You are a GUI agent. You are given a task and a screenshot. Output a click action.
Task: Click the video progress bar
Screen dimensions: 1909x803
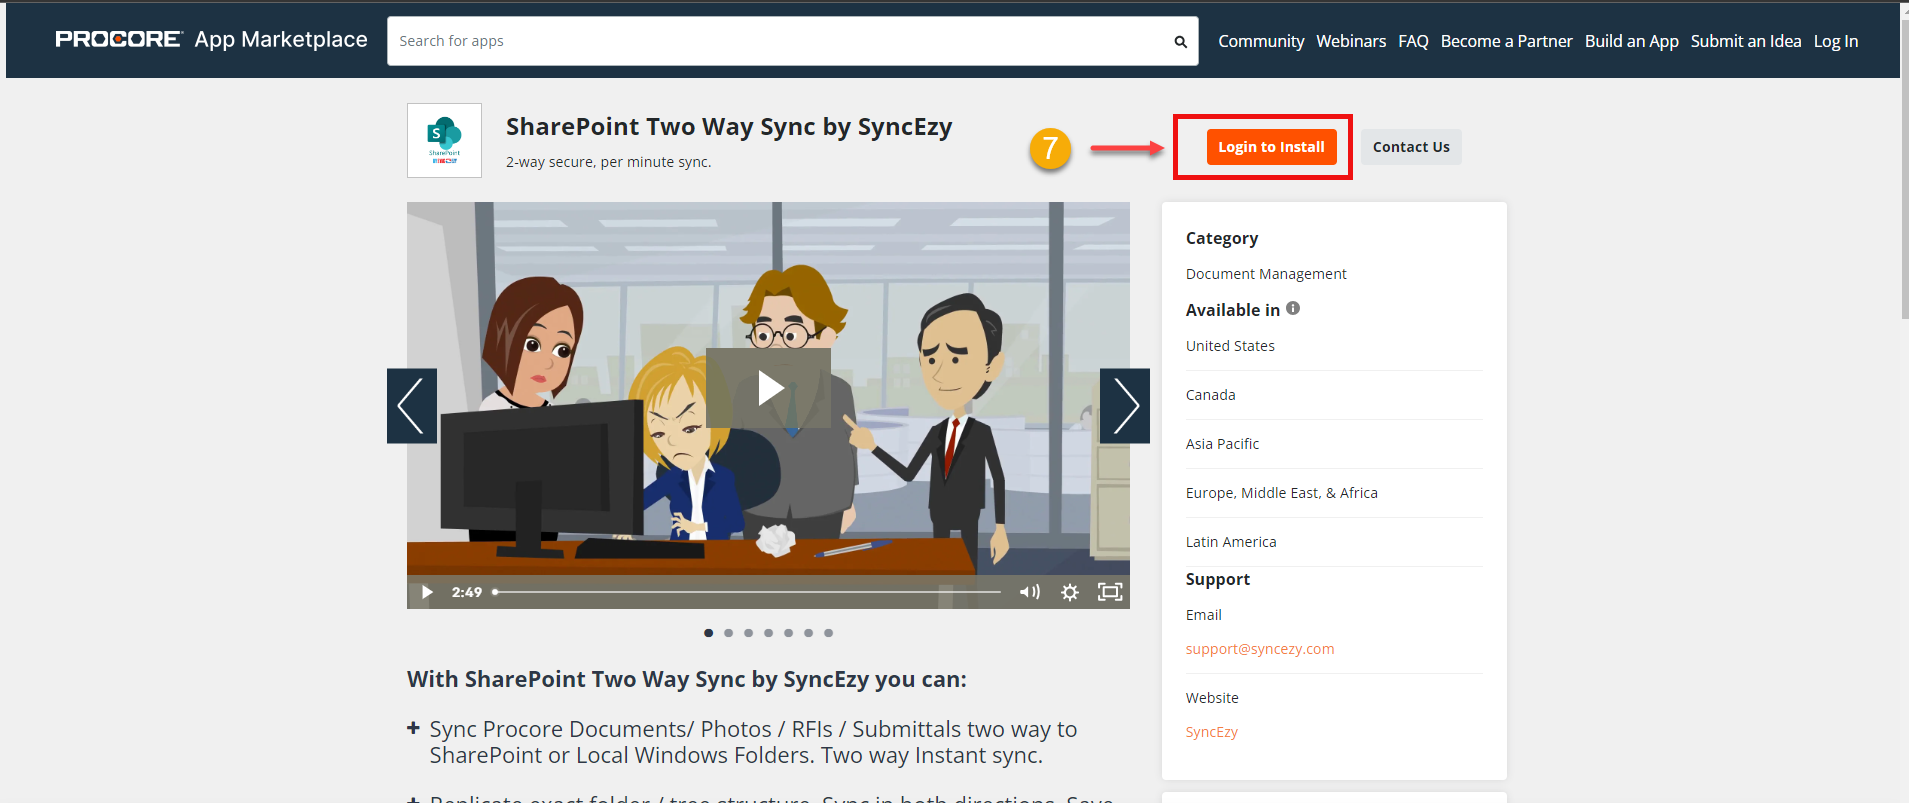747,592
